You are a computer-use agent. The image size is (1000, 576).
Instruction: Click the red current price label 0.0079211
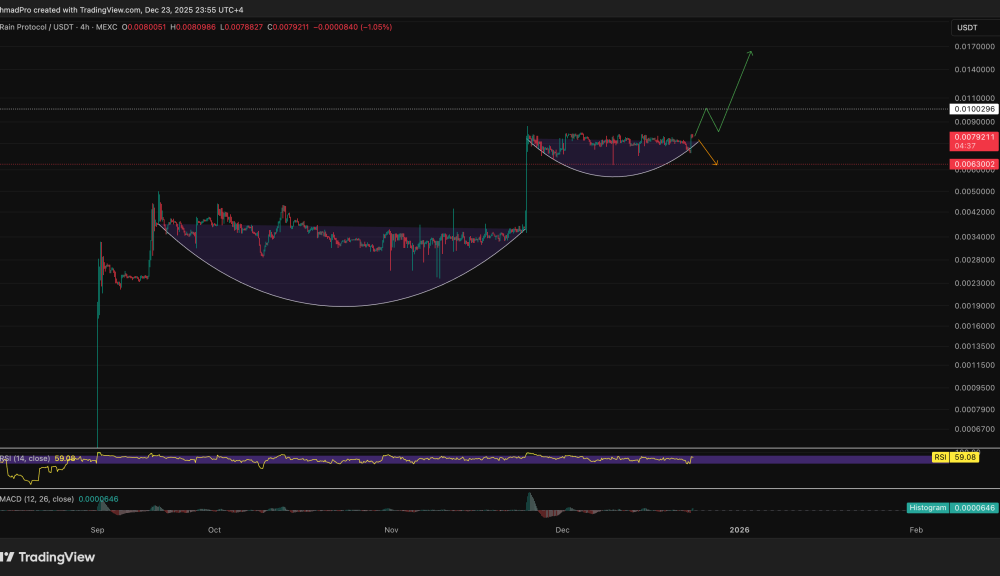click(x=974, y=136)
